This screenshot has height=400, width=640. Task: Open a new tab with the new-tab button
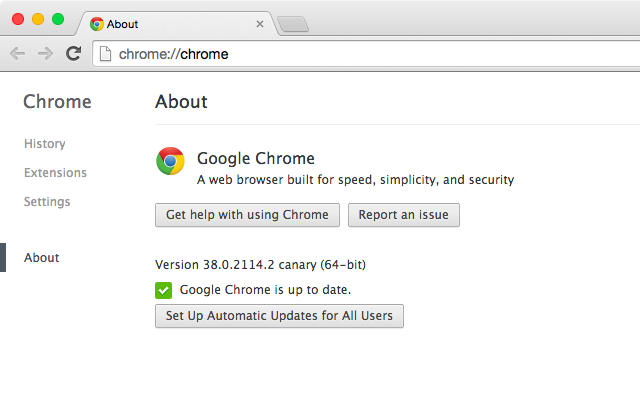pos(293,24)
